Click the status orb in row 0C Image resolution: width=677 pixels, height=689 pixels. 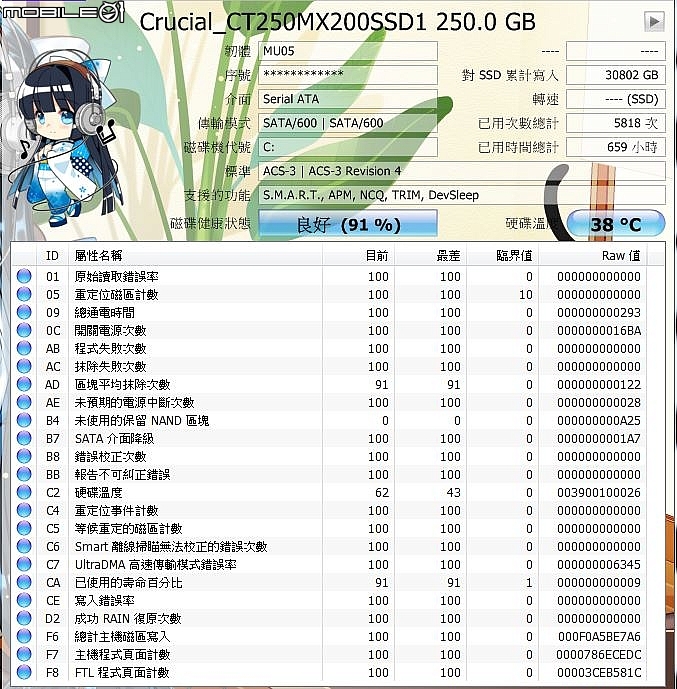pos(24,330)
